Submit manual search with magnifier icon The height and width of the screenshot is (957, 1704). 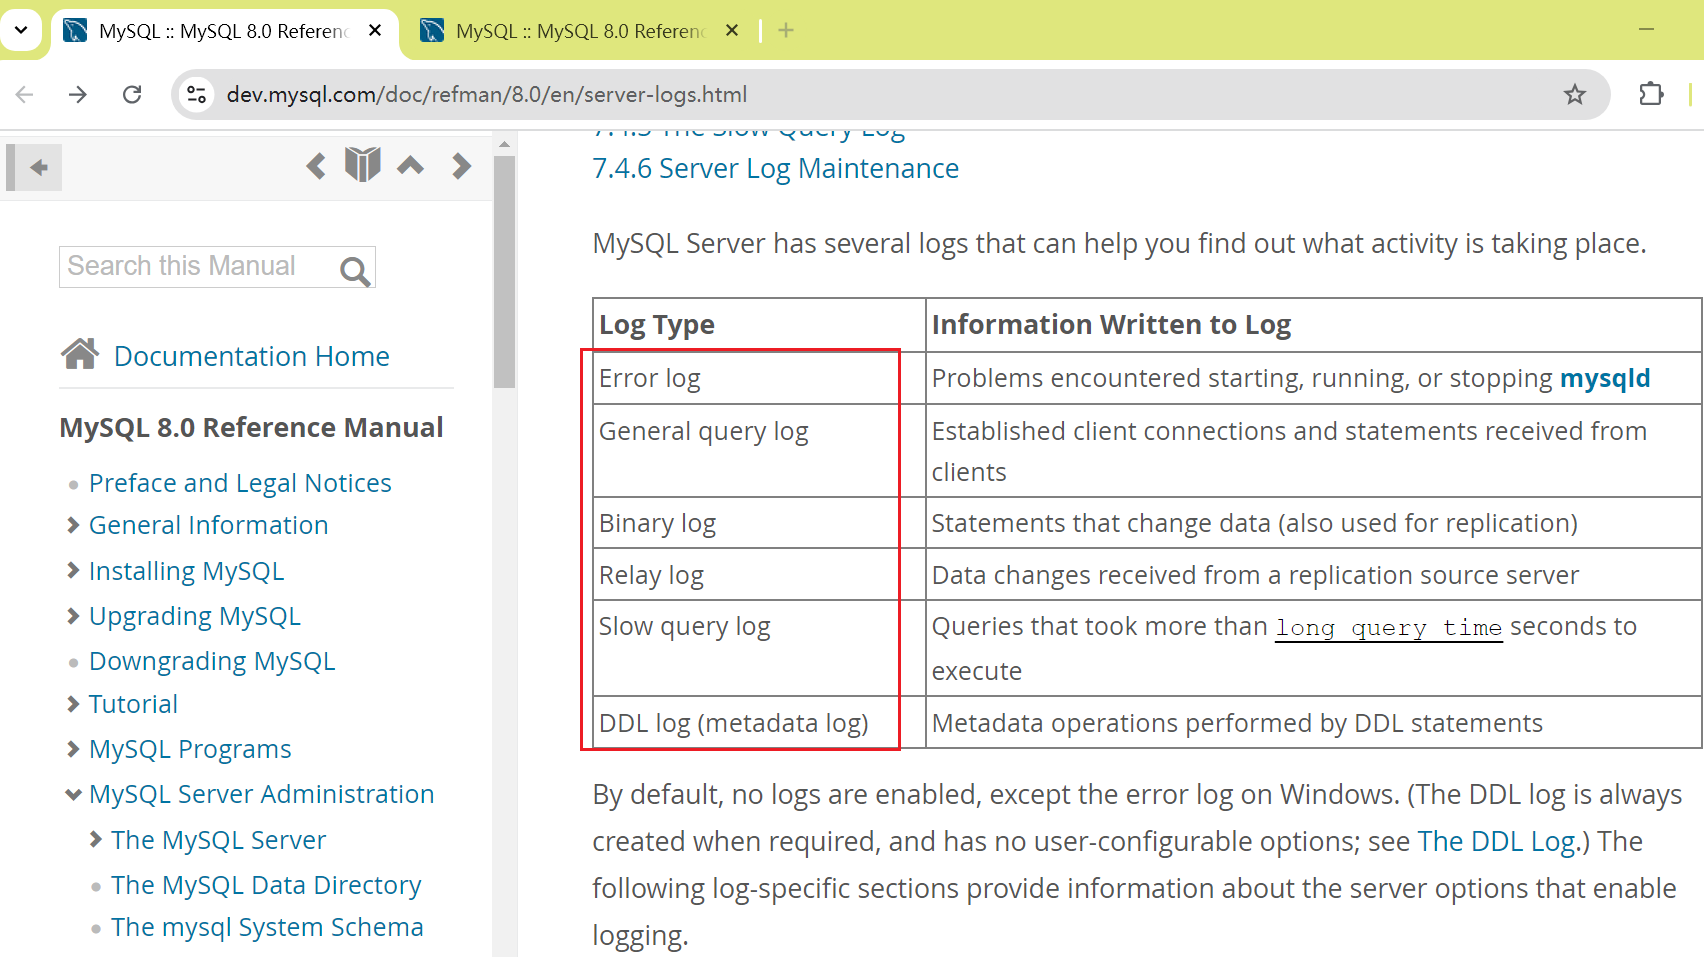(355, 270)
